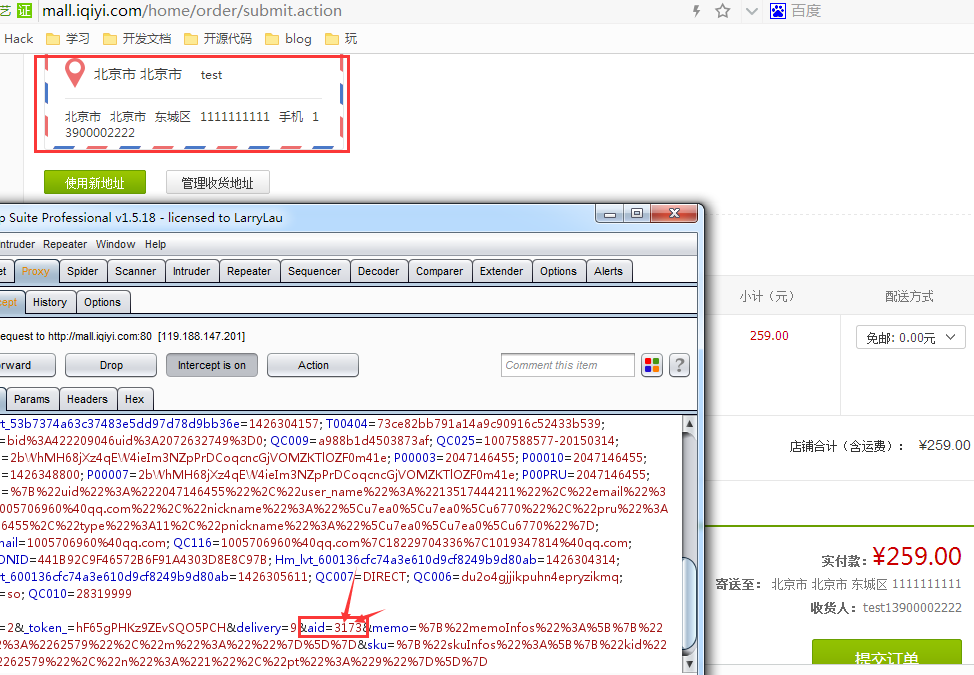Click the green site certificate icon
974x675 pixels.
[x=24, y=11]
